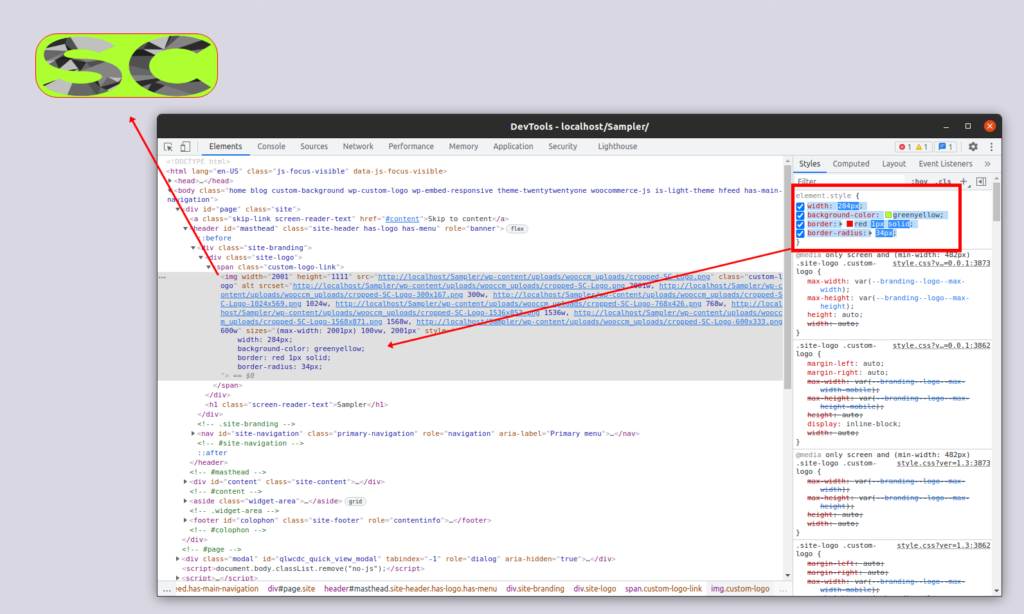
Task: Select the Styles pane tab
Action: point(809,164)
